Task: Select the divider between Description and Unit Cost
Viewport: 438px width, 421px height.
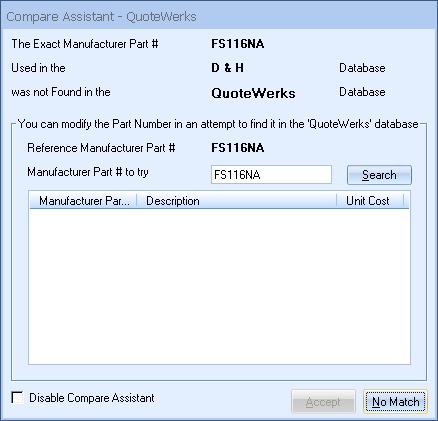Action: [x=336, y=201]
